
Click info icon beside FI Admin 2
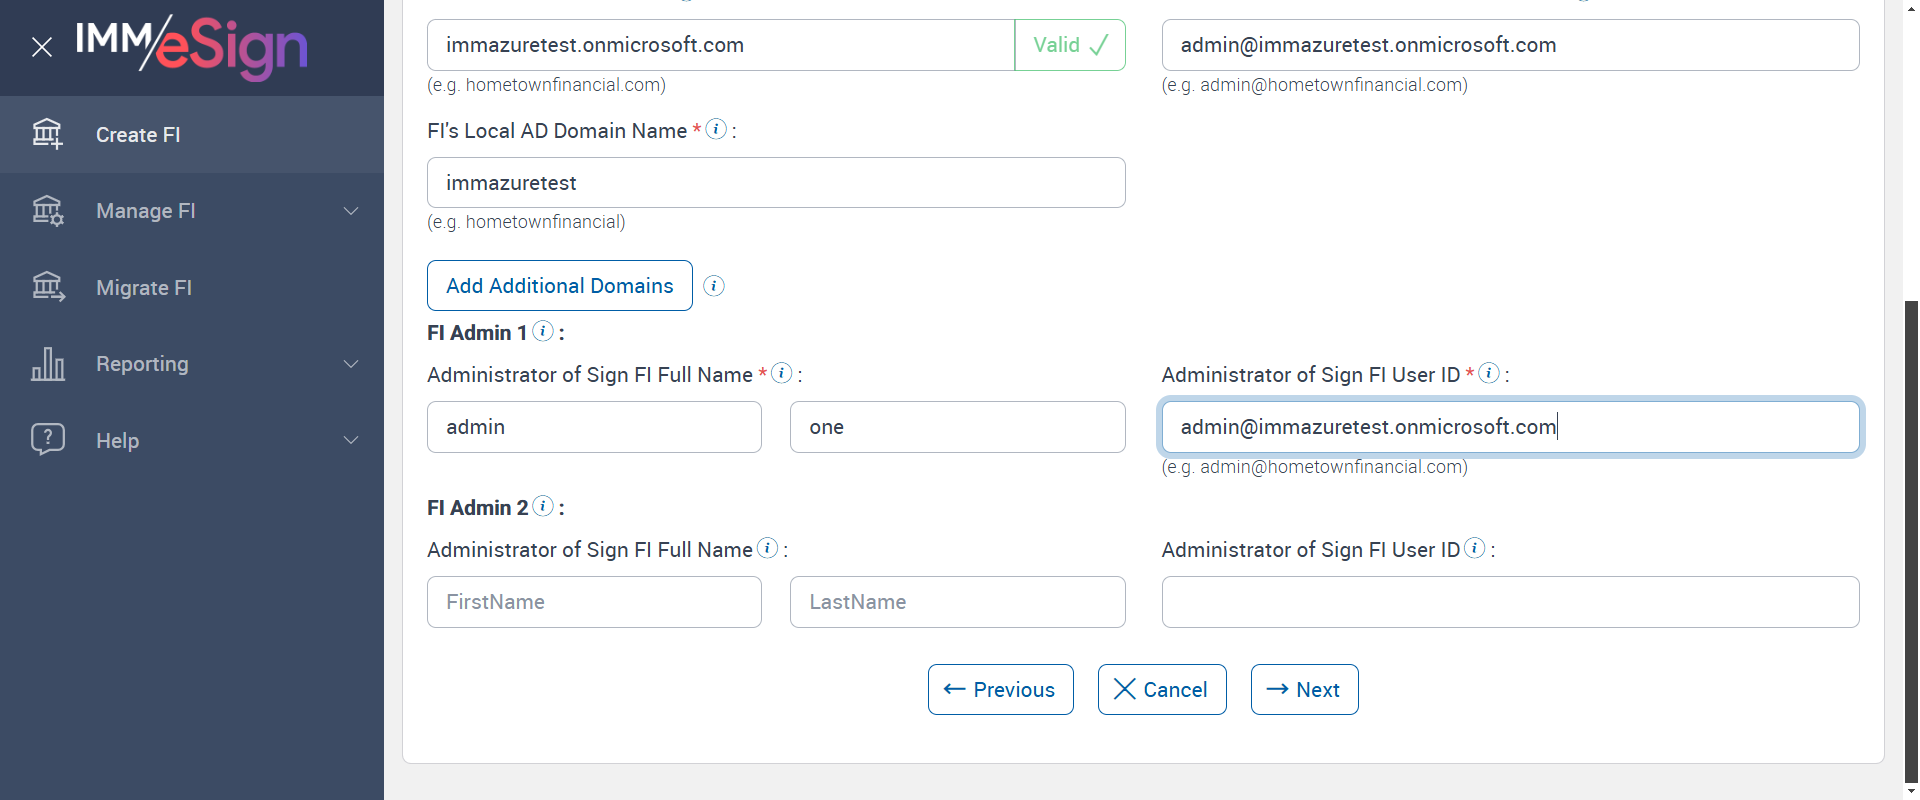(543, 506)
